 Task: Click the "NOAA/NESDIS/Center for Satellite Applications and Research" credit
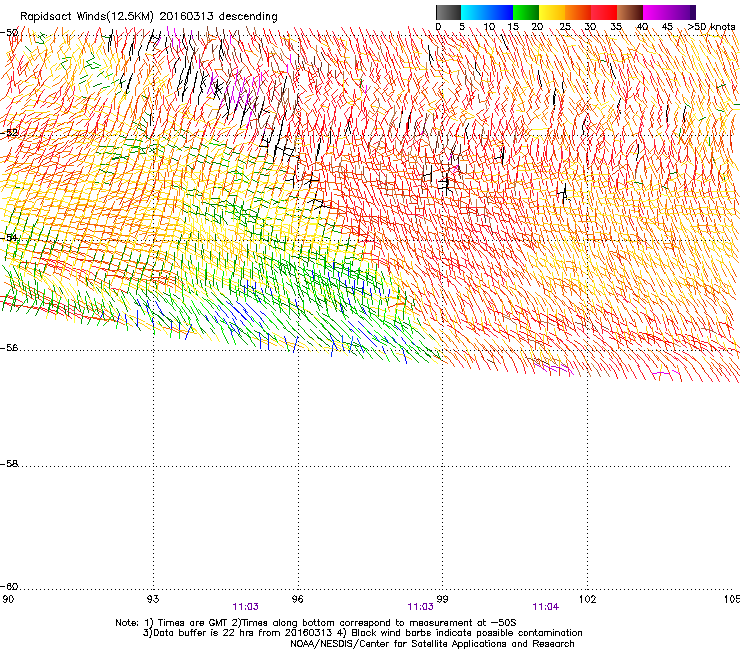tap(432, 644)
